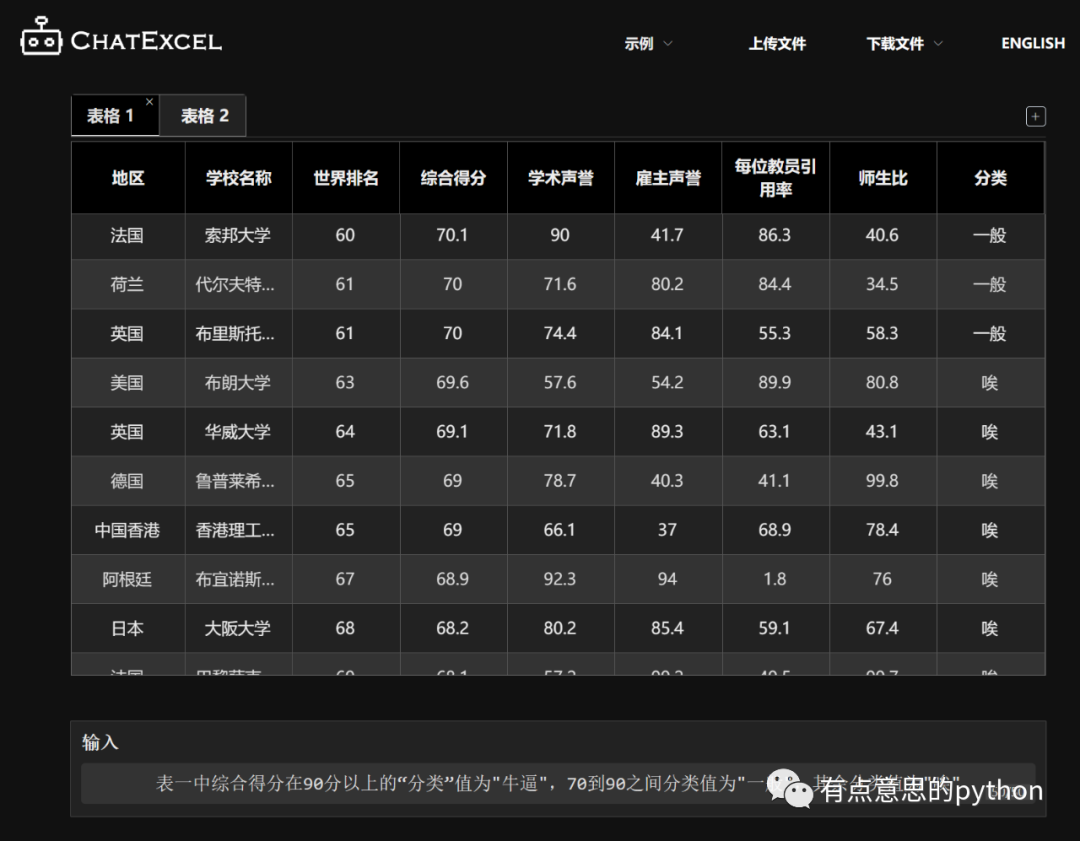Click the 索邦大学 school name cell
The height and width of the screenshot is (841, 1080).
point(238,236)
